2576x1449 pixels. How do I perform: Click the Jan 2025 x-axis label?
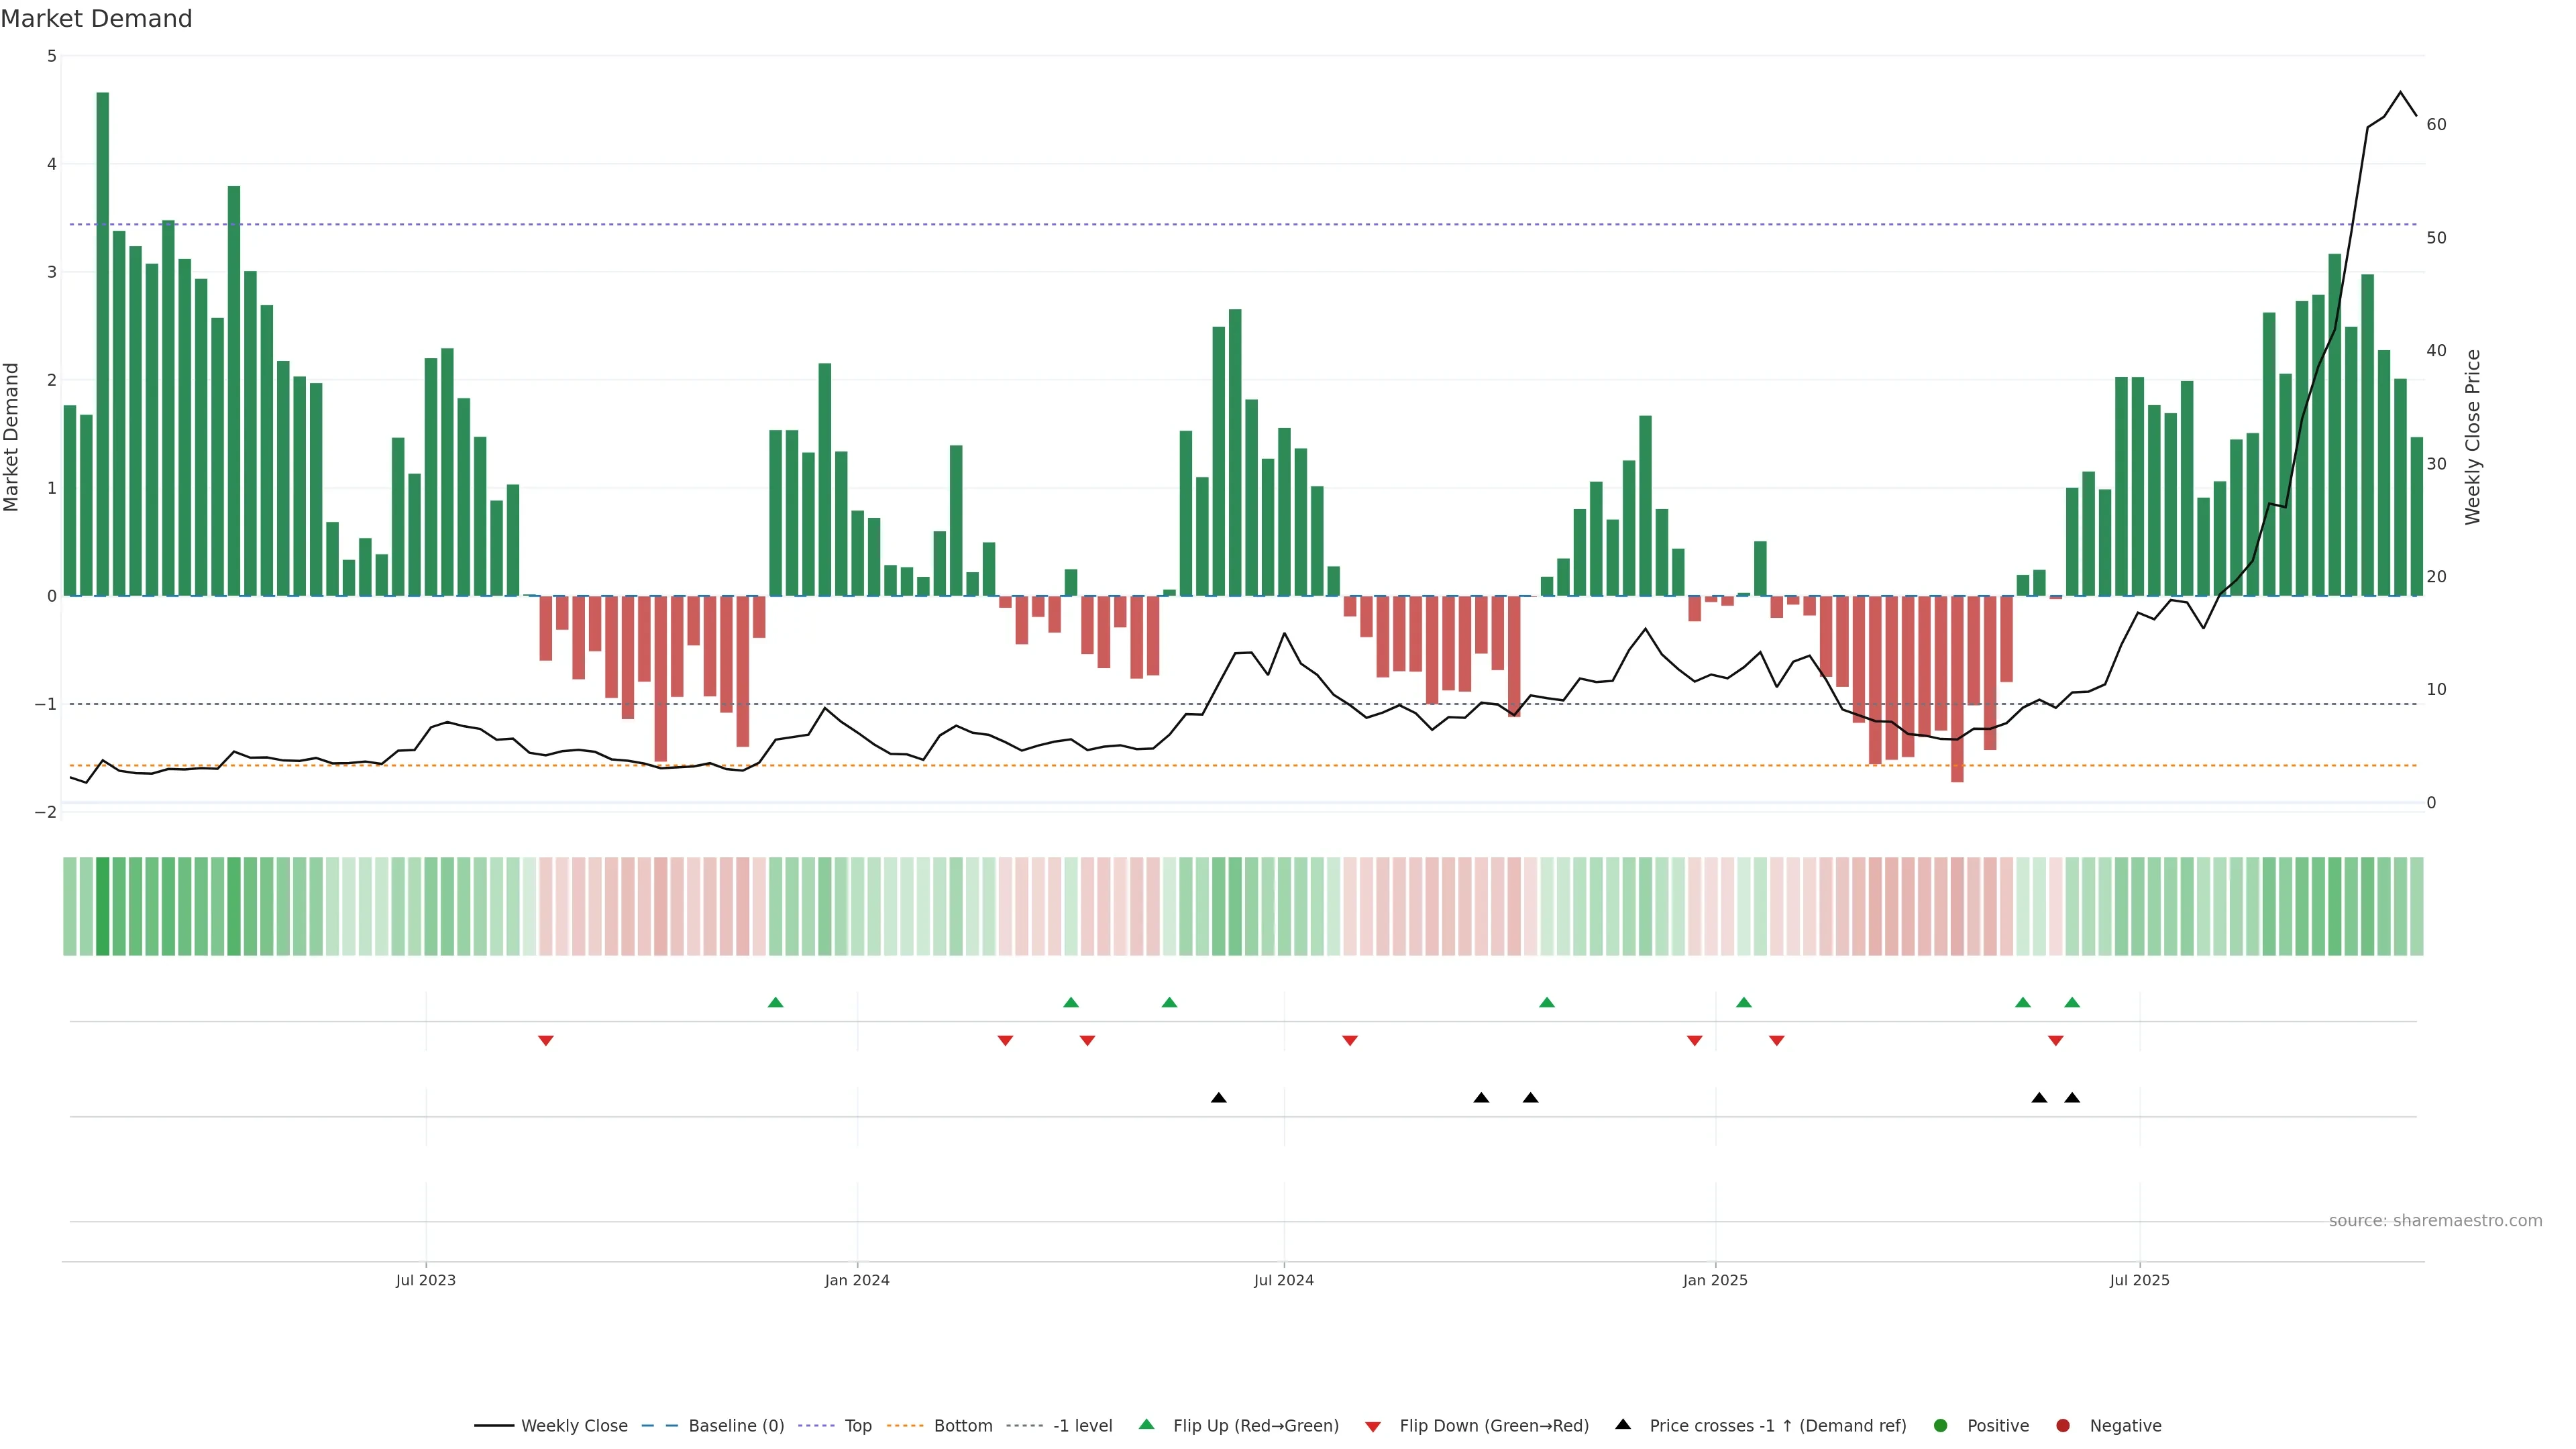pos(1715,1280)
